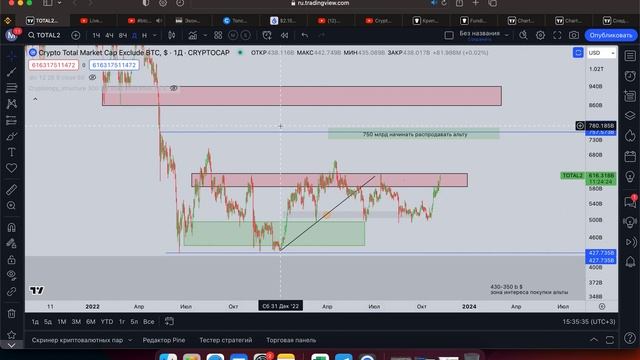This screenshot has width=640, height=360.
Task: Select the trend line drawing tool
Action: (11, 72)
